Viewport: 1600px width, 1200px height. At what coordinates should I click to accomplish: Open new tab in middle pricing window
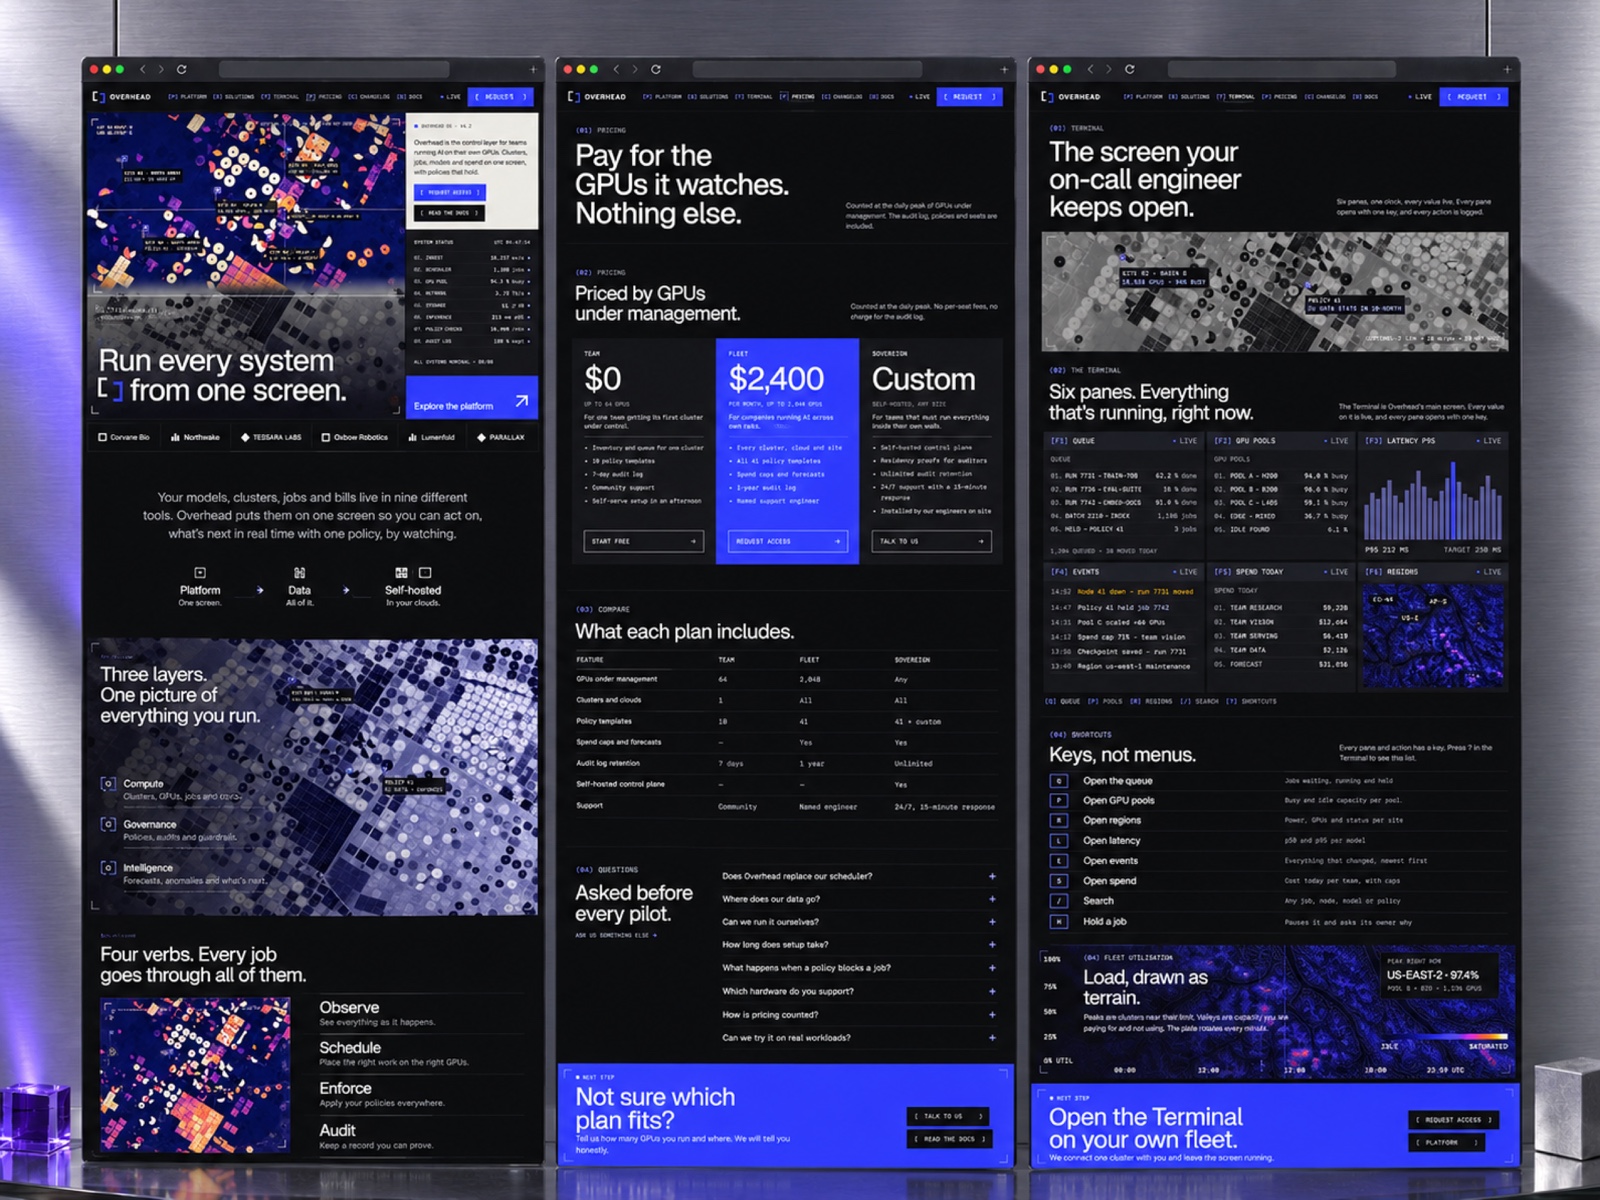[x=1004, y=69]
